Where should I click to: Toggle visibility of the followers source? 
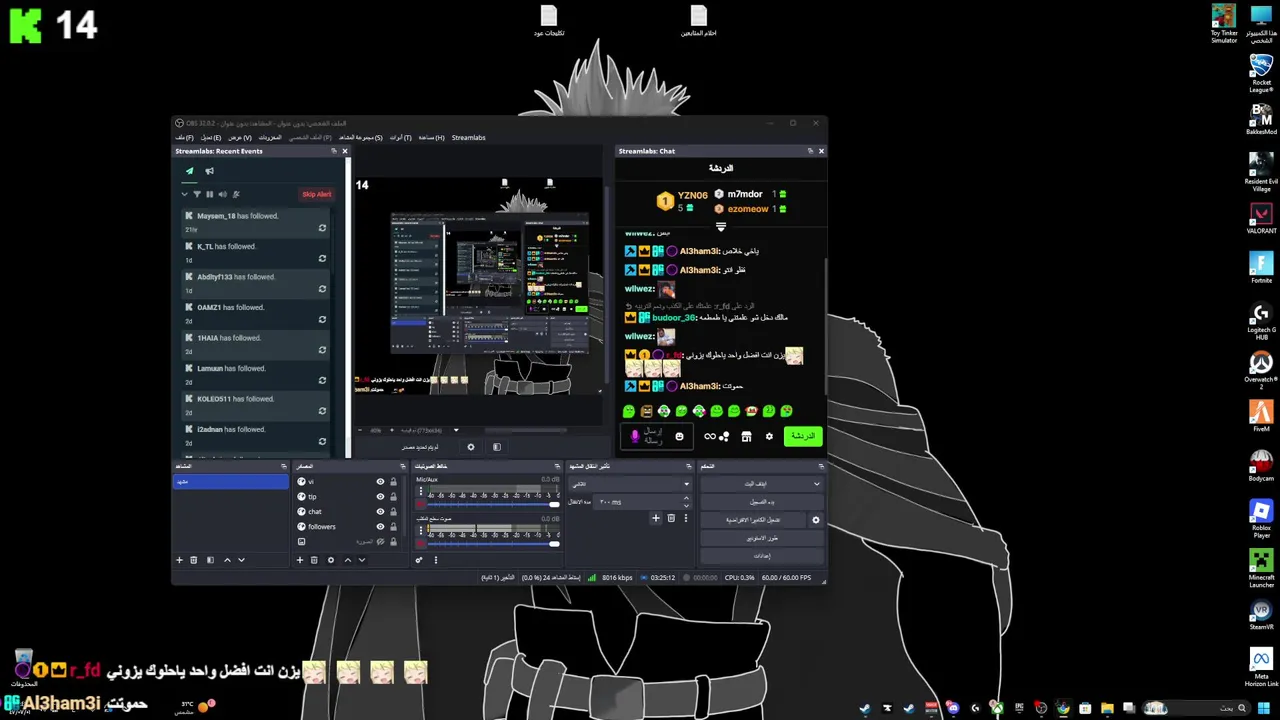pyautogui.click(x=380, y=527)
